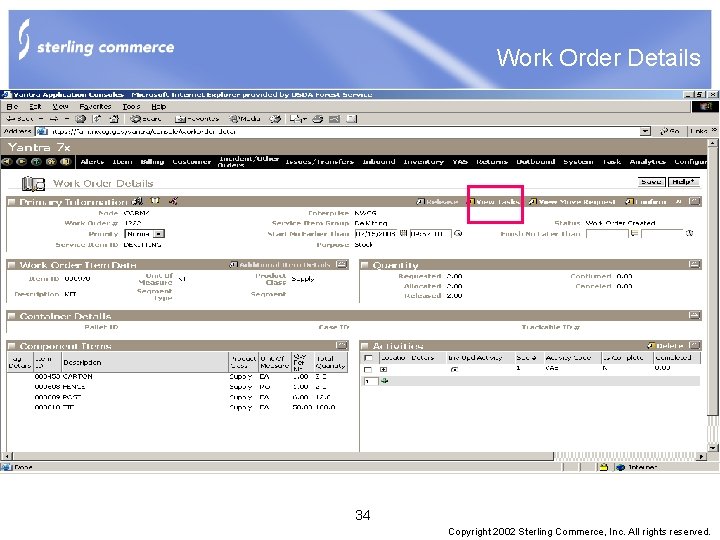Open the Alerts menu in Yantra

[x=92, y=162]
